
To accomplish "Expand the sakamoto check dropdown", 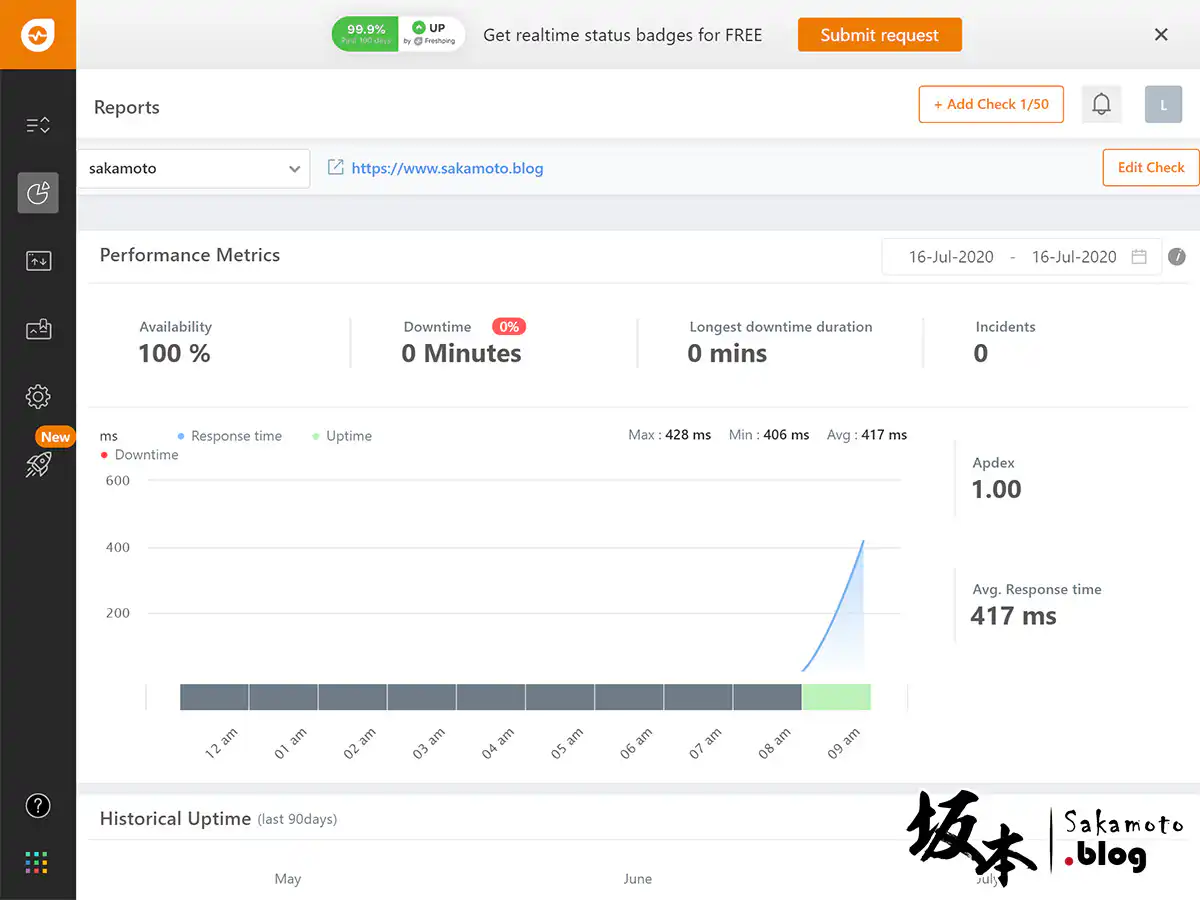I will [x=194, y=169].
